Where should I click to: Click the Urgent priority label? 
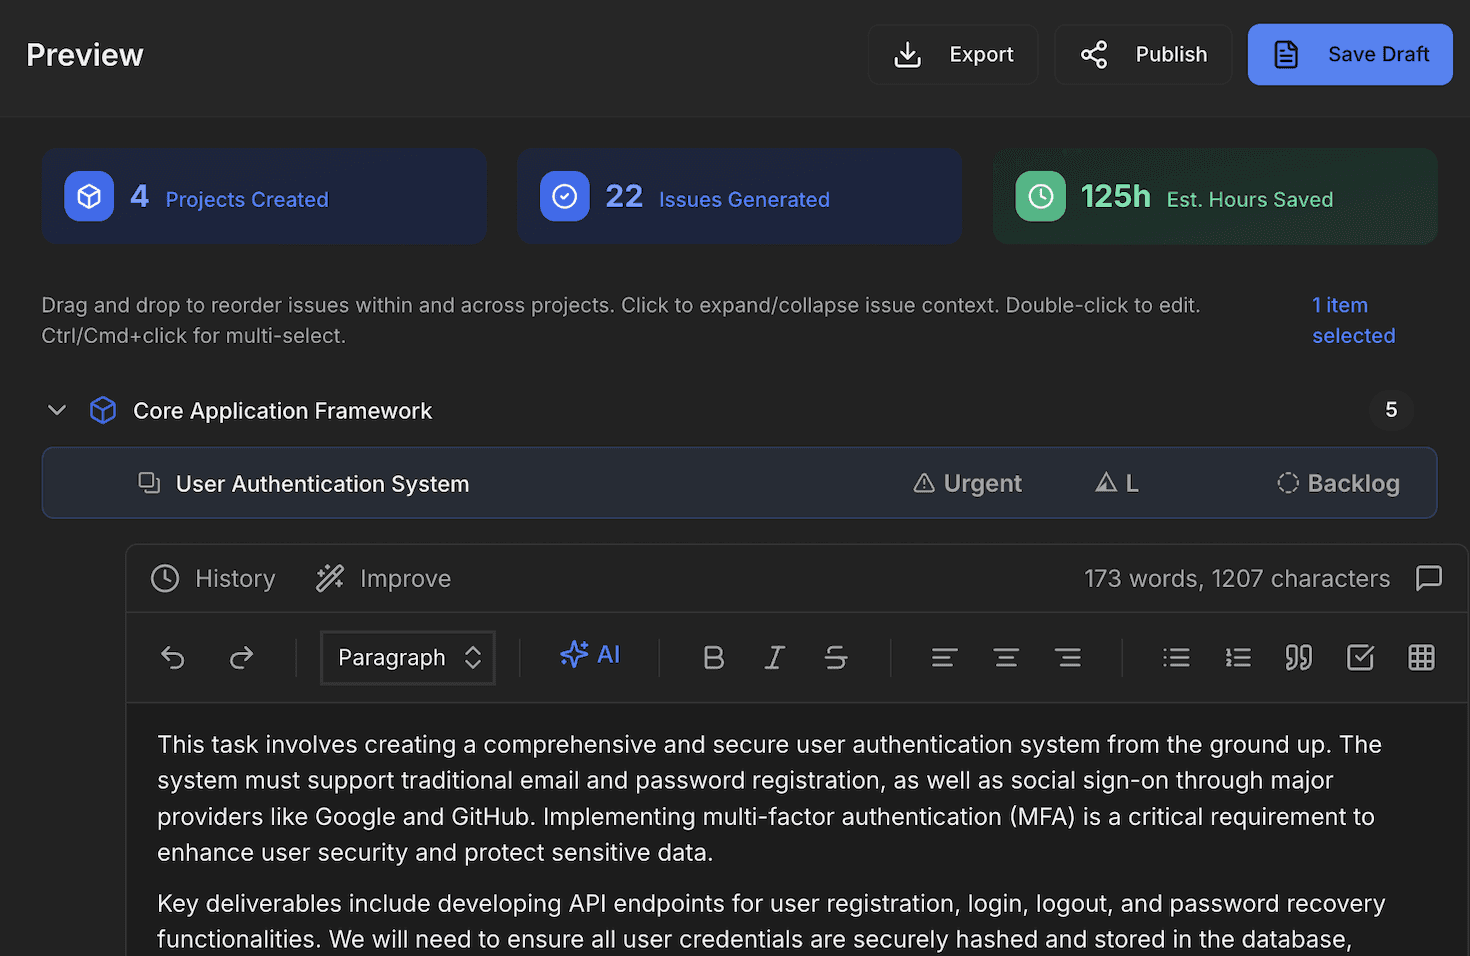(x=967, y=484)
